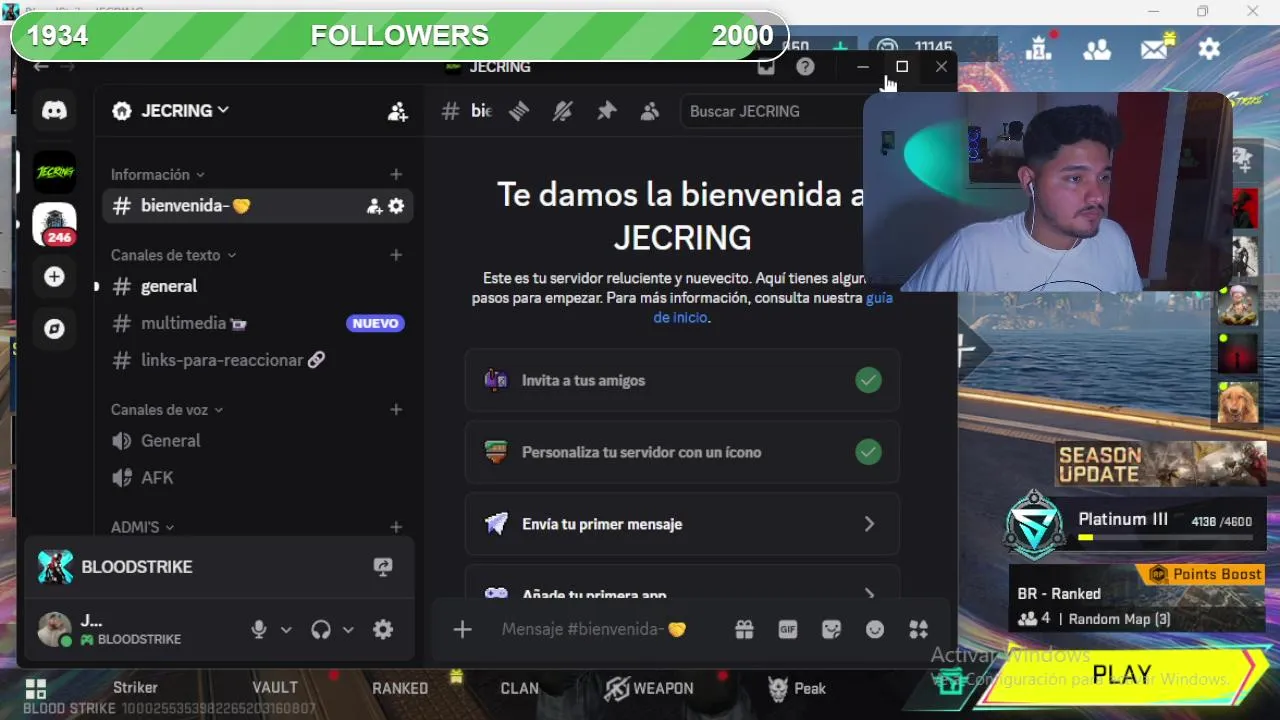Open the gift icon in message bar

[x=744, y=629]
